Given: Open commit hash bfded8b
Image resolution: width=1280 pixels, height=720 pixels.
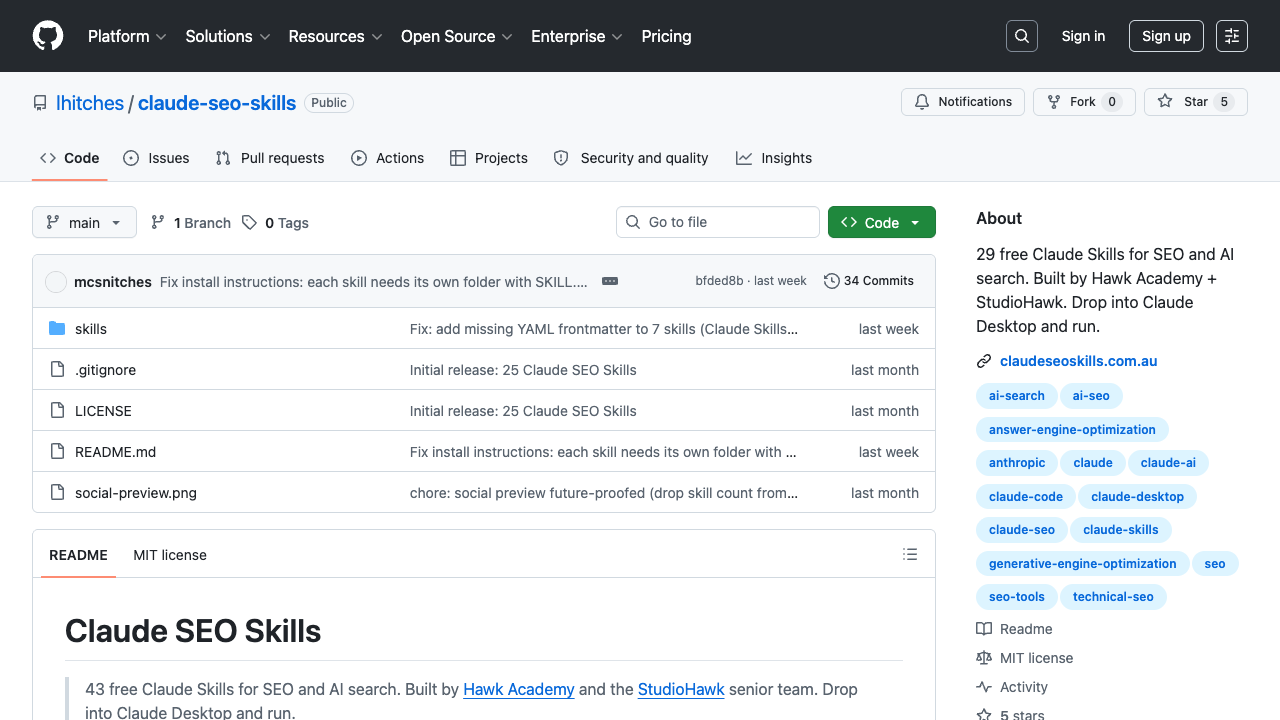Looking at the screenshot, I should click(719, 281).
